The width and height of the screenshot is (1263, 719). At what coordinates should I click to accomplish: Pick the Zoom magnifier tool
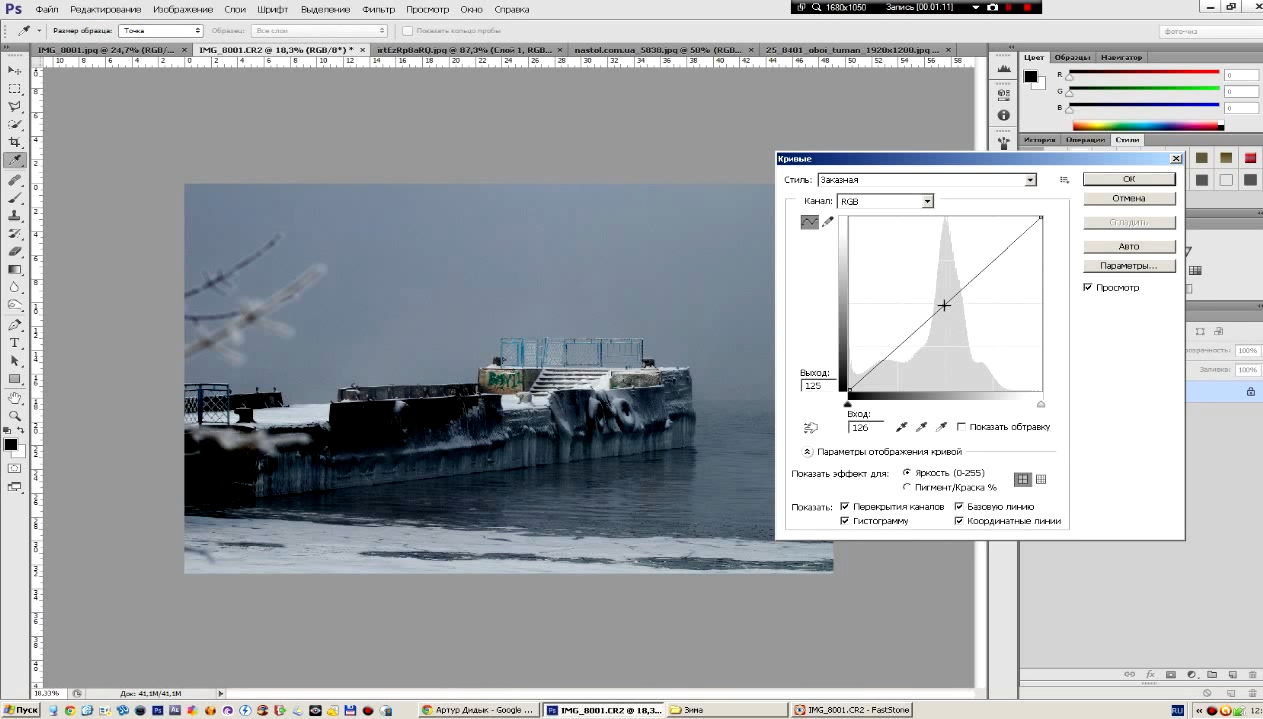pyautogui.click(x=15, y=415)
